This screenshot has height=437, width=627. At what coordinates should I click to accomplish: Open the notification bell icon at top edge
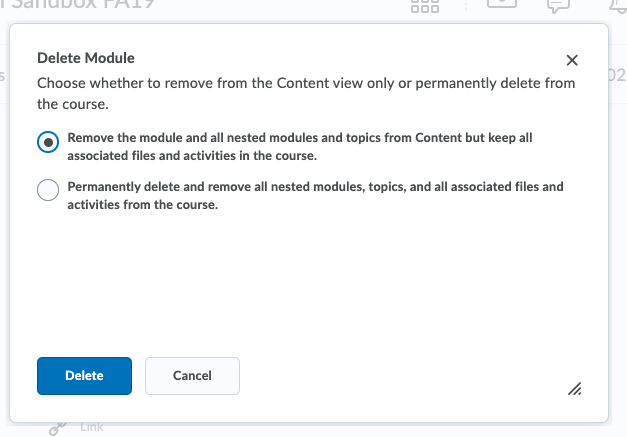618,6
